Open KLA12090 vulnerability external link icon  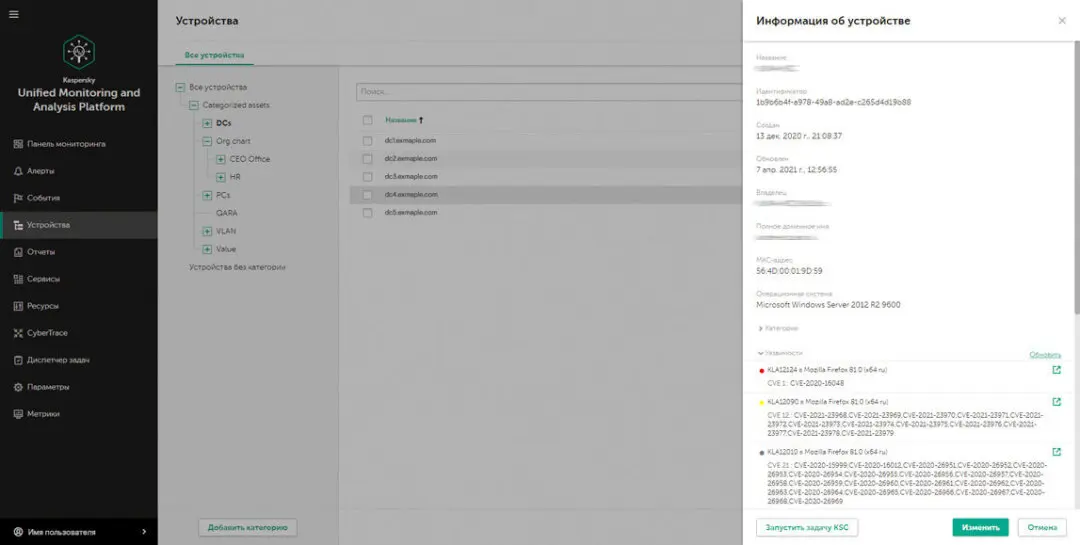click(1057, 402)
